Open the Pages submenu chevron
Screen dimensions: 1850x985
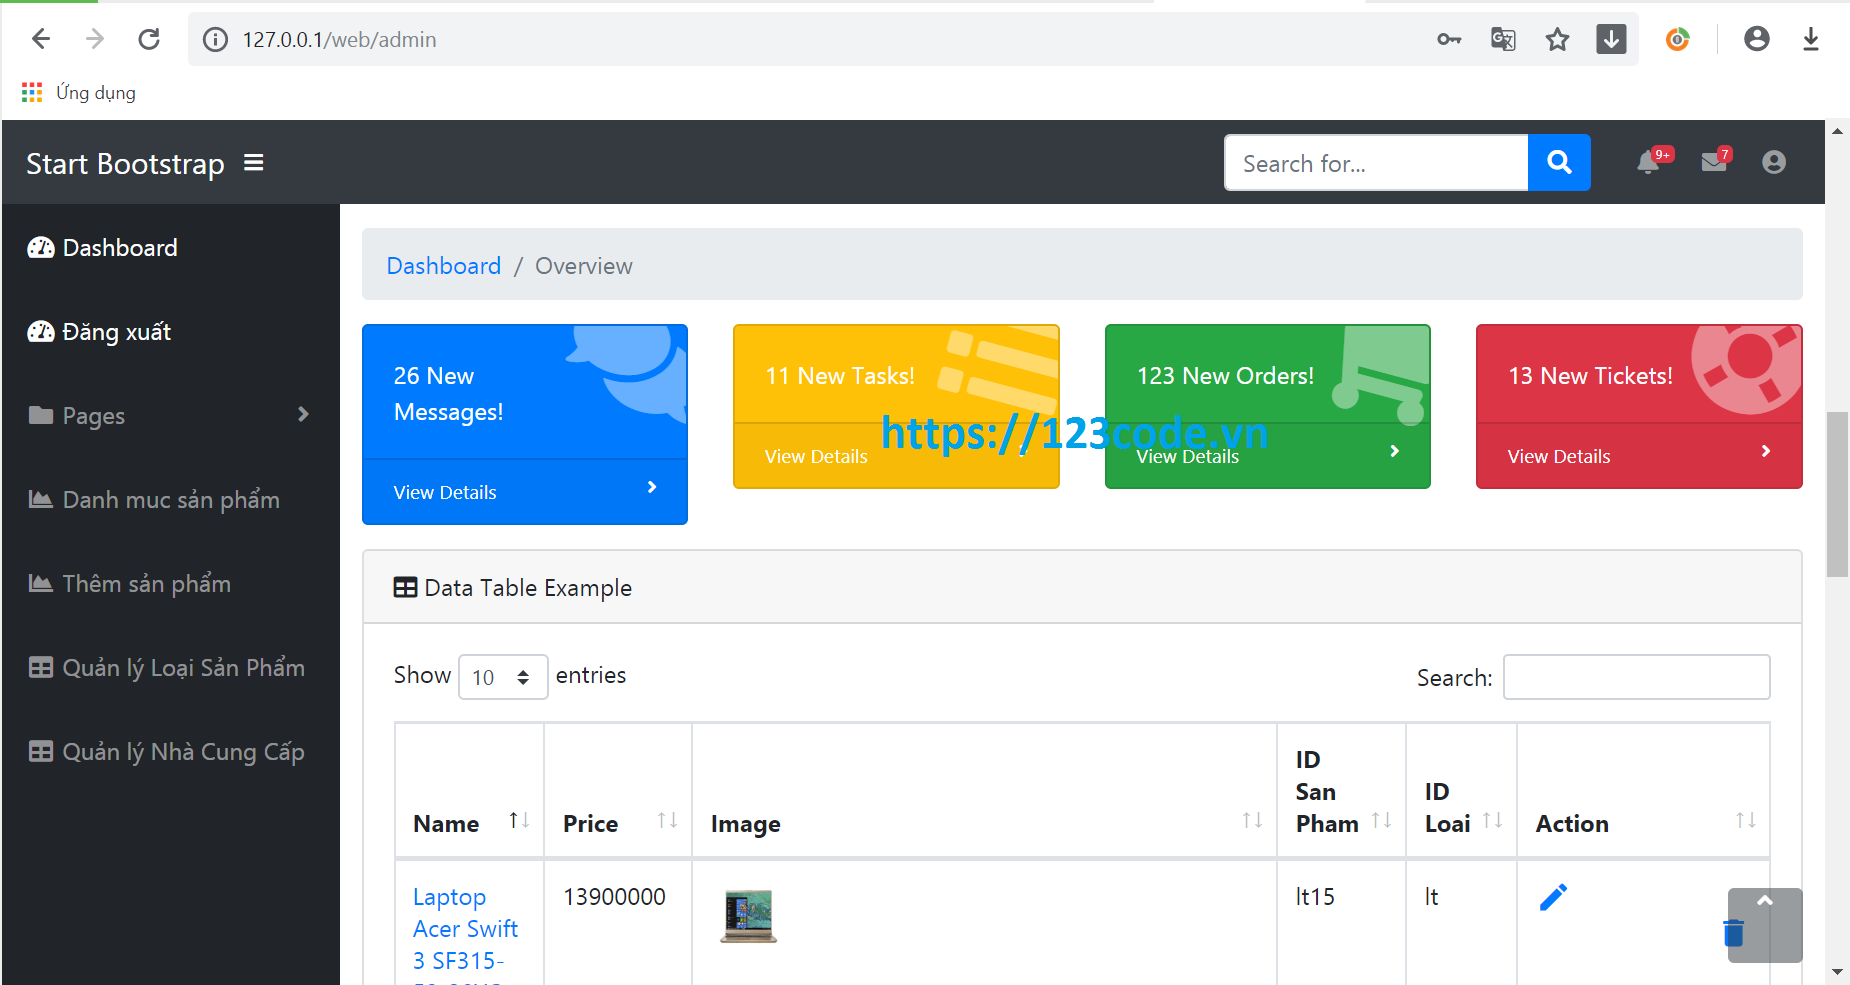pyautogui.click(x=303, y=414)
